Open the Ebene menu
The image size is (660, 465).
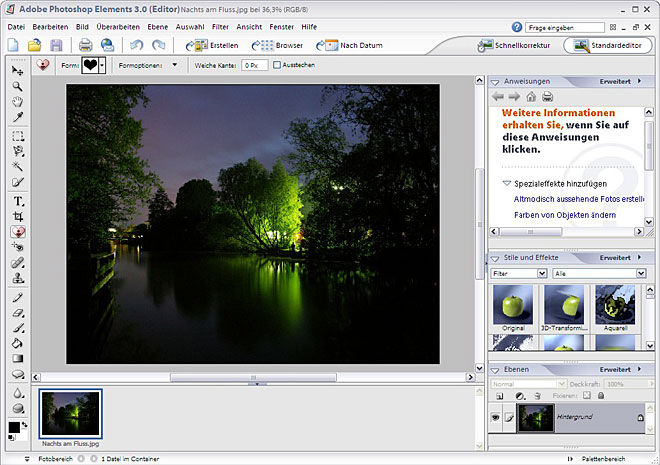pos(157,27)
